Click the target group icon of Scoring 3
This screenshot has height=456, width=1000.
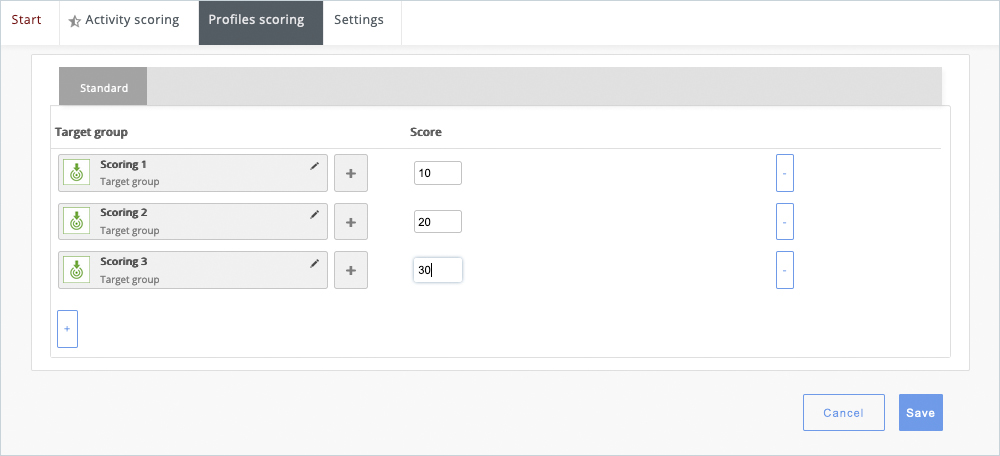pos(77,270)
